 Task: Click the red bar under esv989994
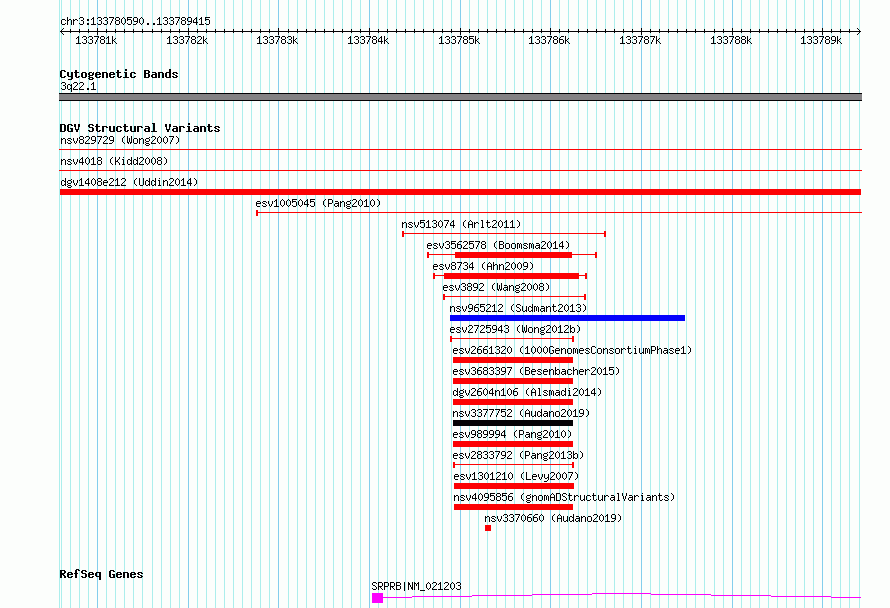coord(513,444)
